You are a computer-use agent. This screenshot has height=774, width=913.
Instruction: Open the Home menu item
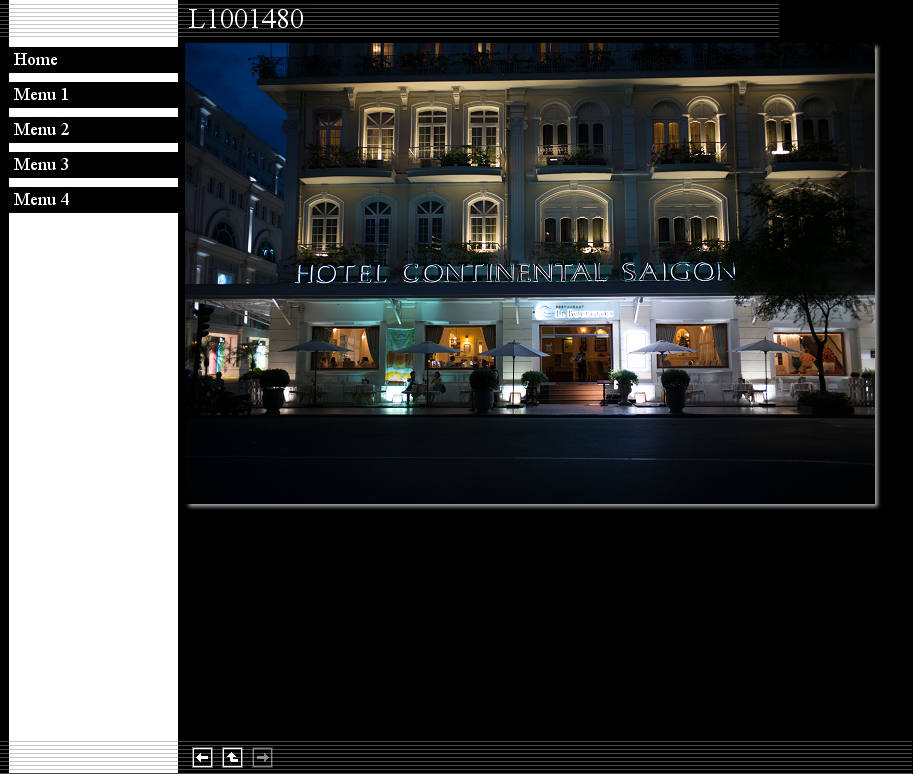(x=36, y=60)
